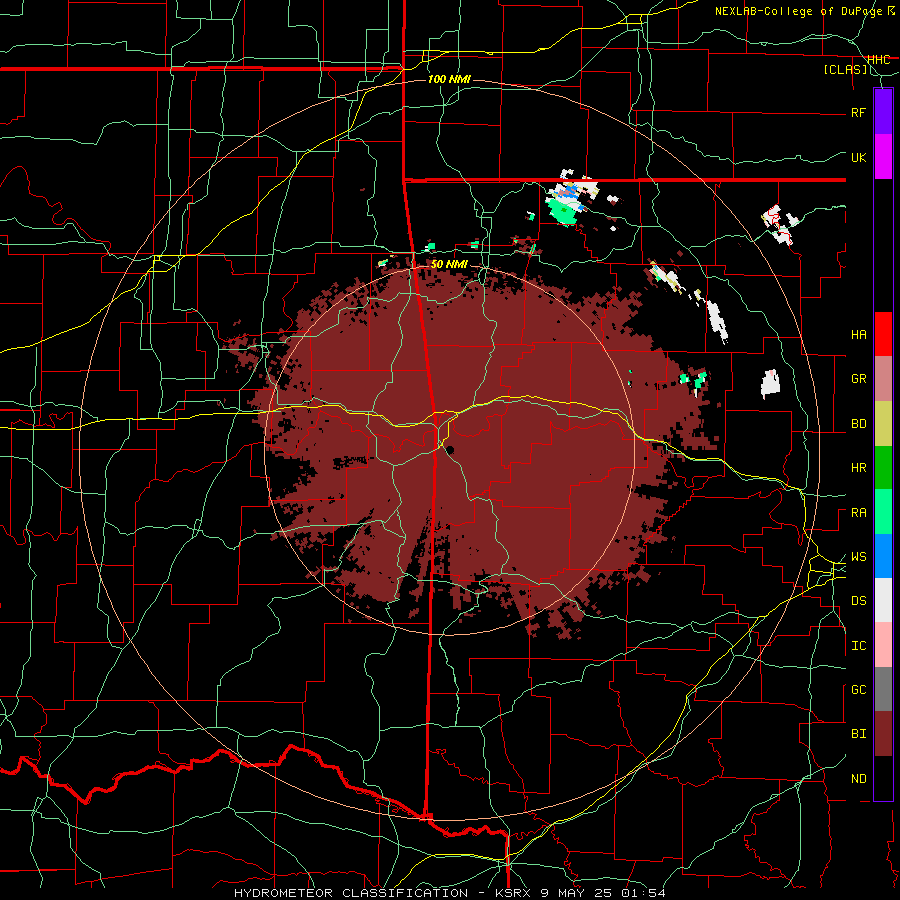900x900 pixels.
Task: Click the HYDROMETEOR CLASSIFICATION KSRX title text
Action: (449, 893)
